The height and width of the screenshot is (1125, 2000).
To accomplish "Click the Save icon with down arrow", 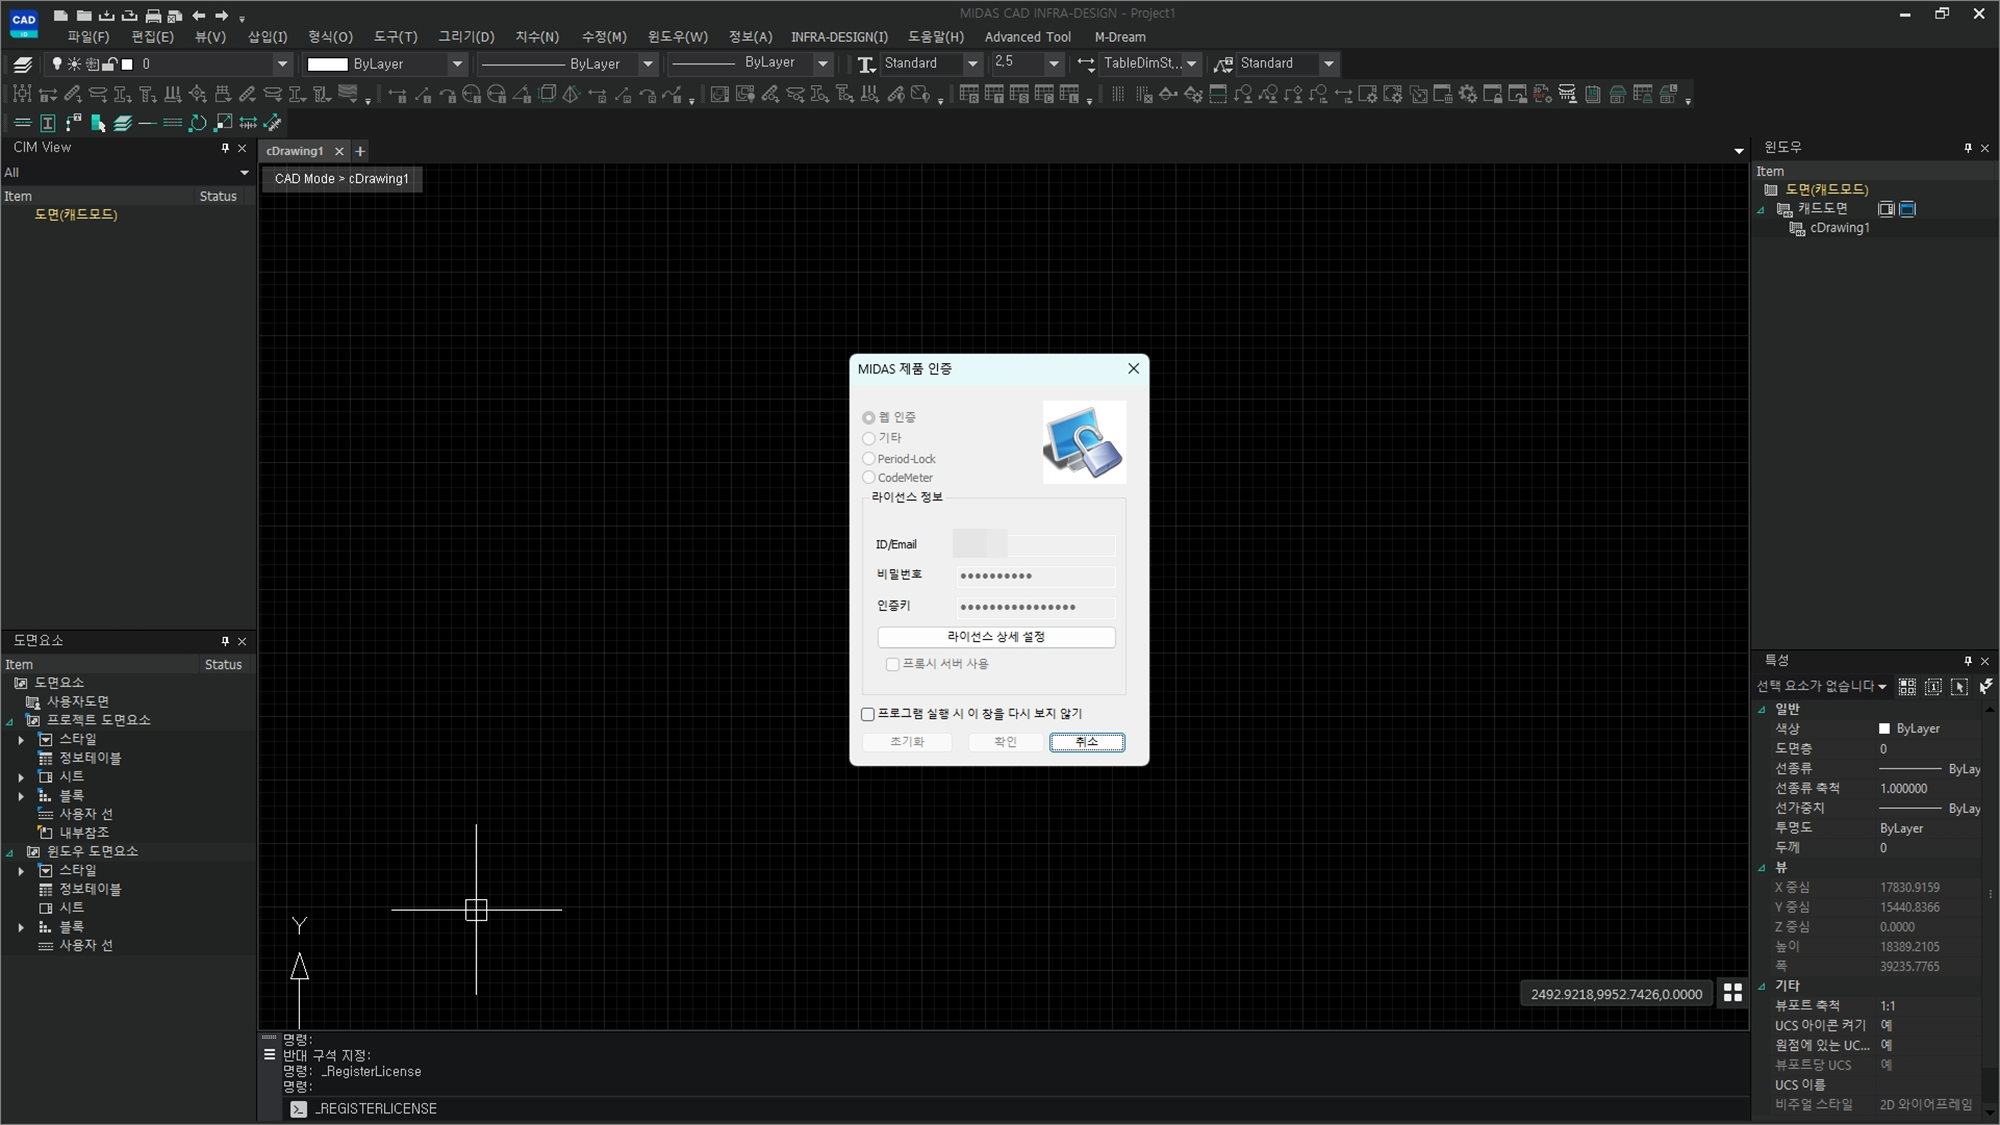I will click(107, 15).
